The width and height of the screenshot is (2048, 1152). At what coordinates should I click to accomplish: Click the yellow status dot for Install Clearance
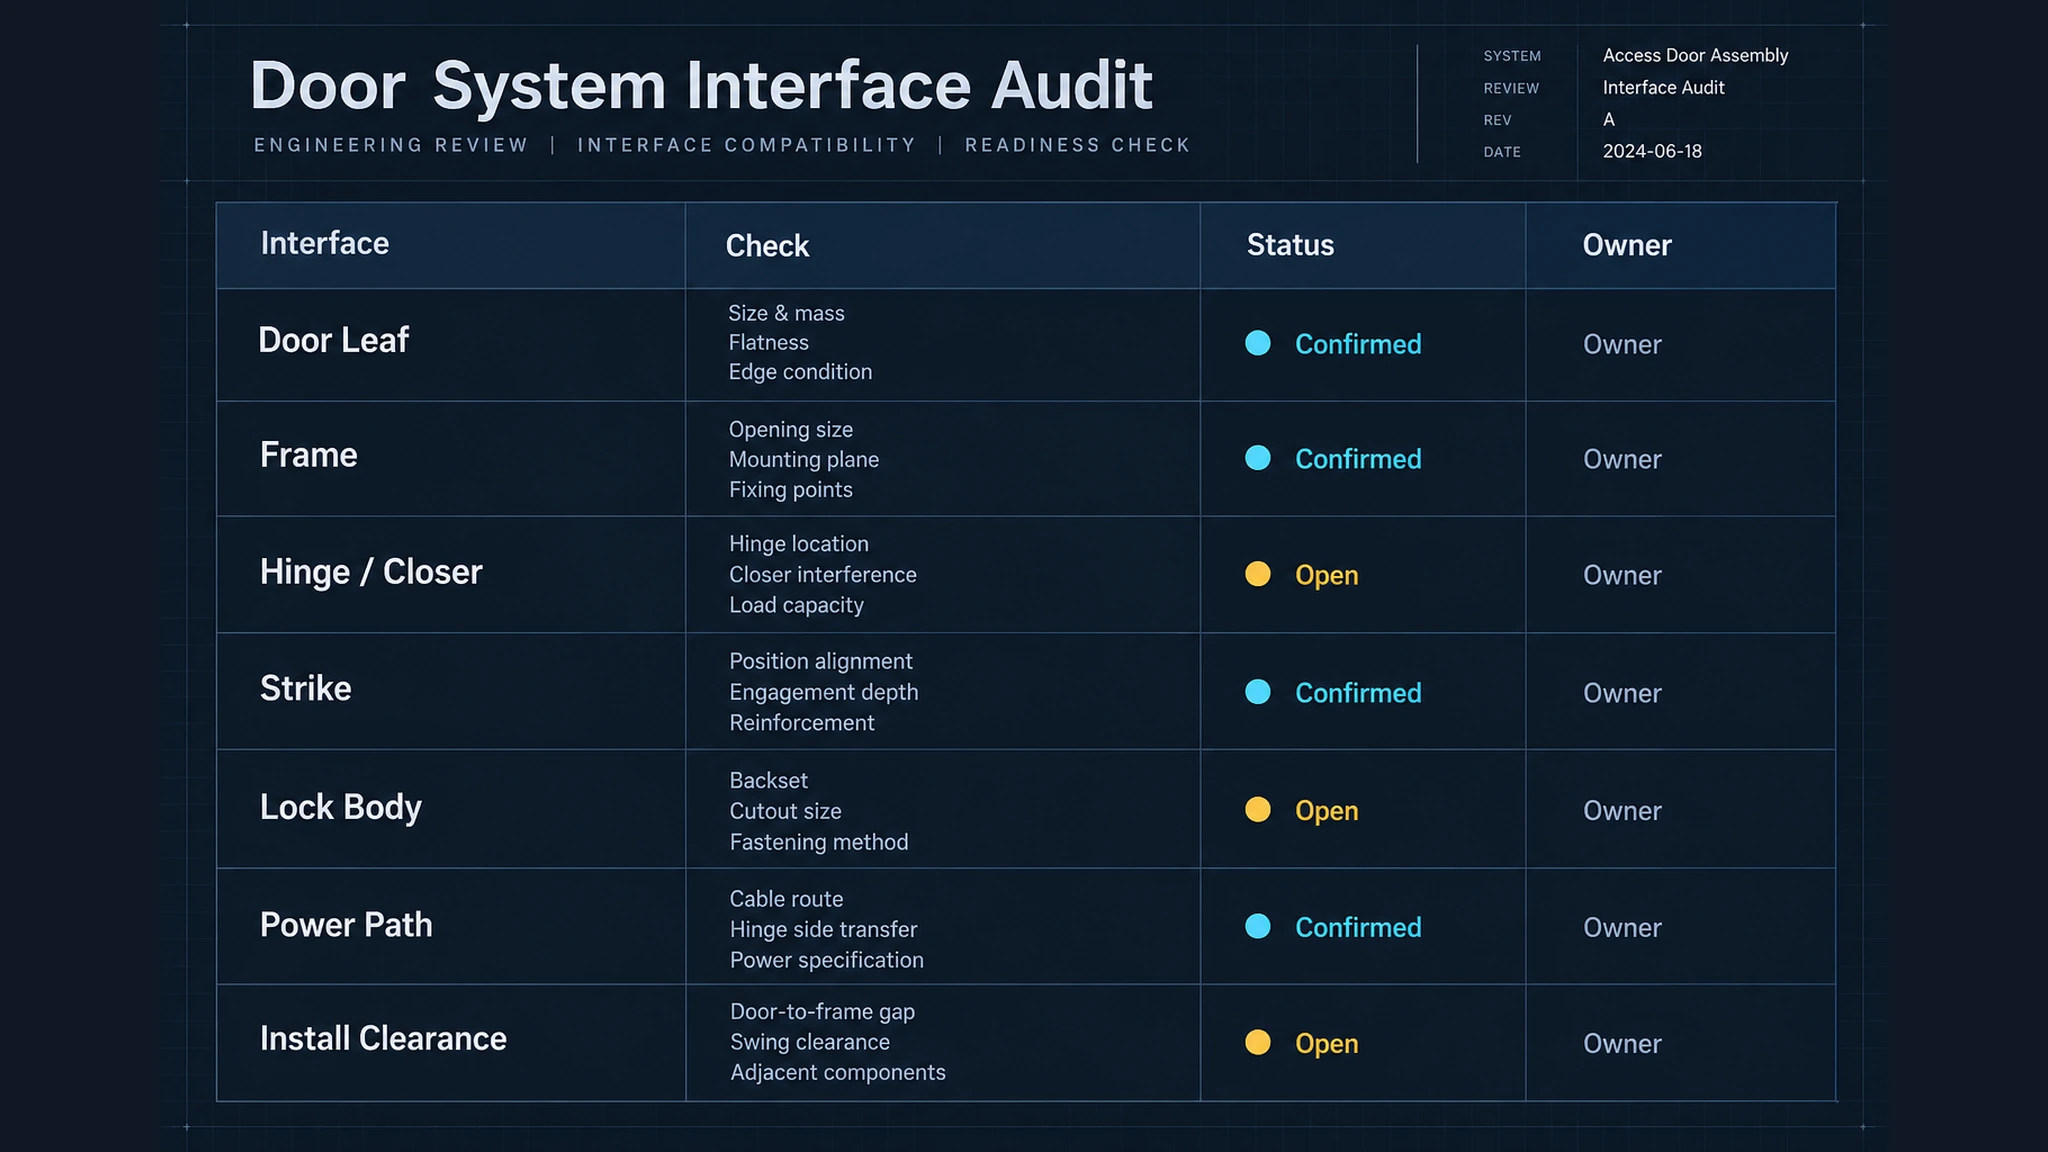pos(1258,1042)
